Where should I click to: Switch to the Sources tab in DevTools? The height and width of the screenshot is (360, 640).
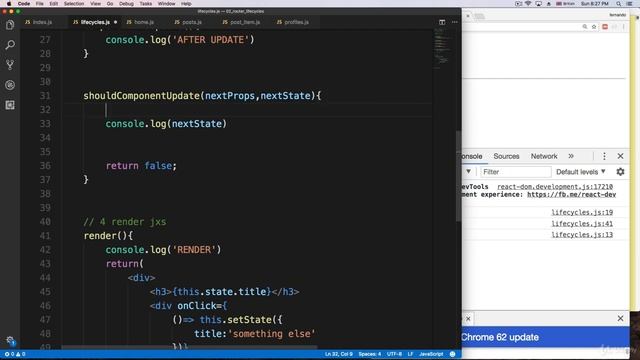tap(506, 156)
